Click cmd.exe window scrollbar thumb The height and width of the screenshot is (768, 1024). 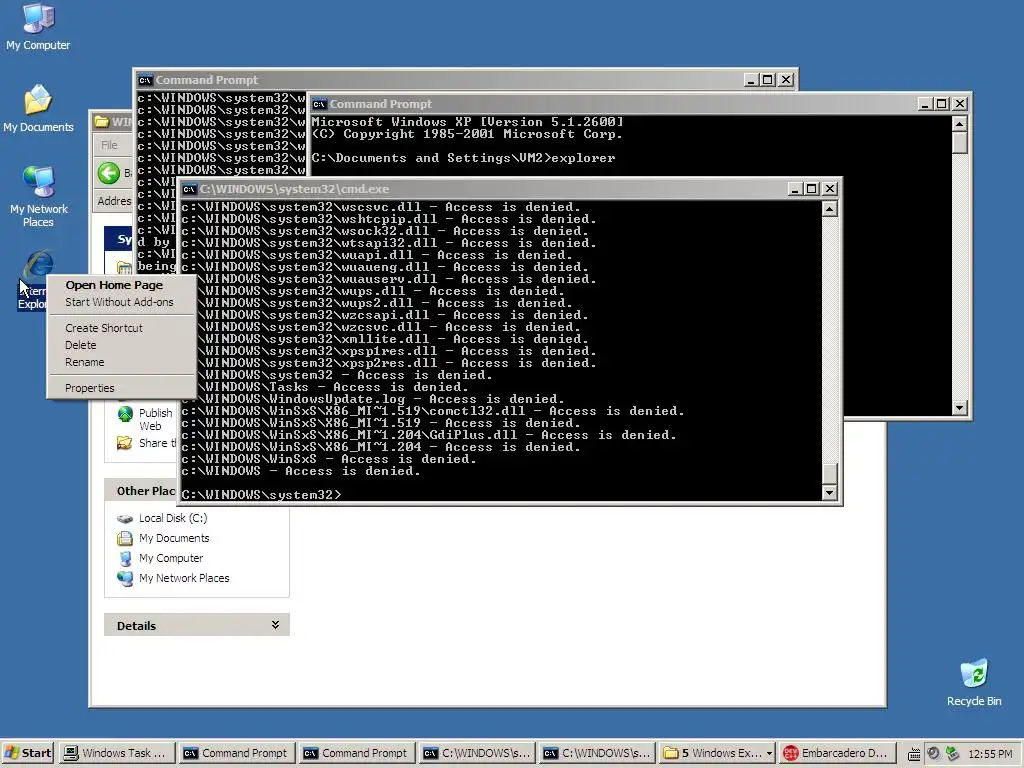(829, 472)
